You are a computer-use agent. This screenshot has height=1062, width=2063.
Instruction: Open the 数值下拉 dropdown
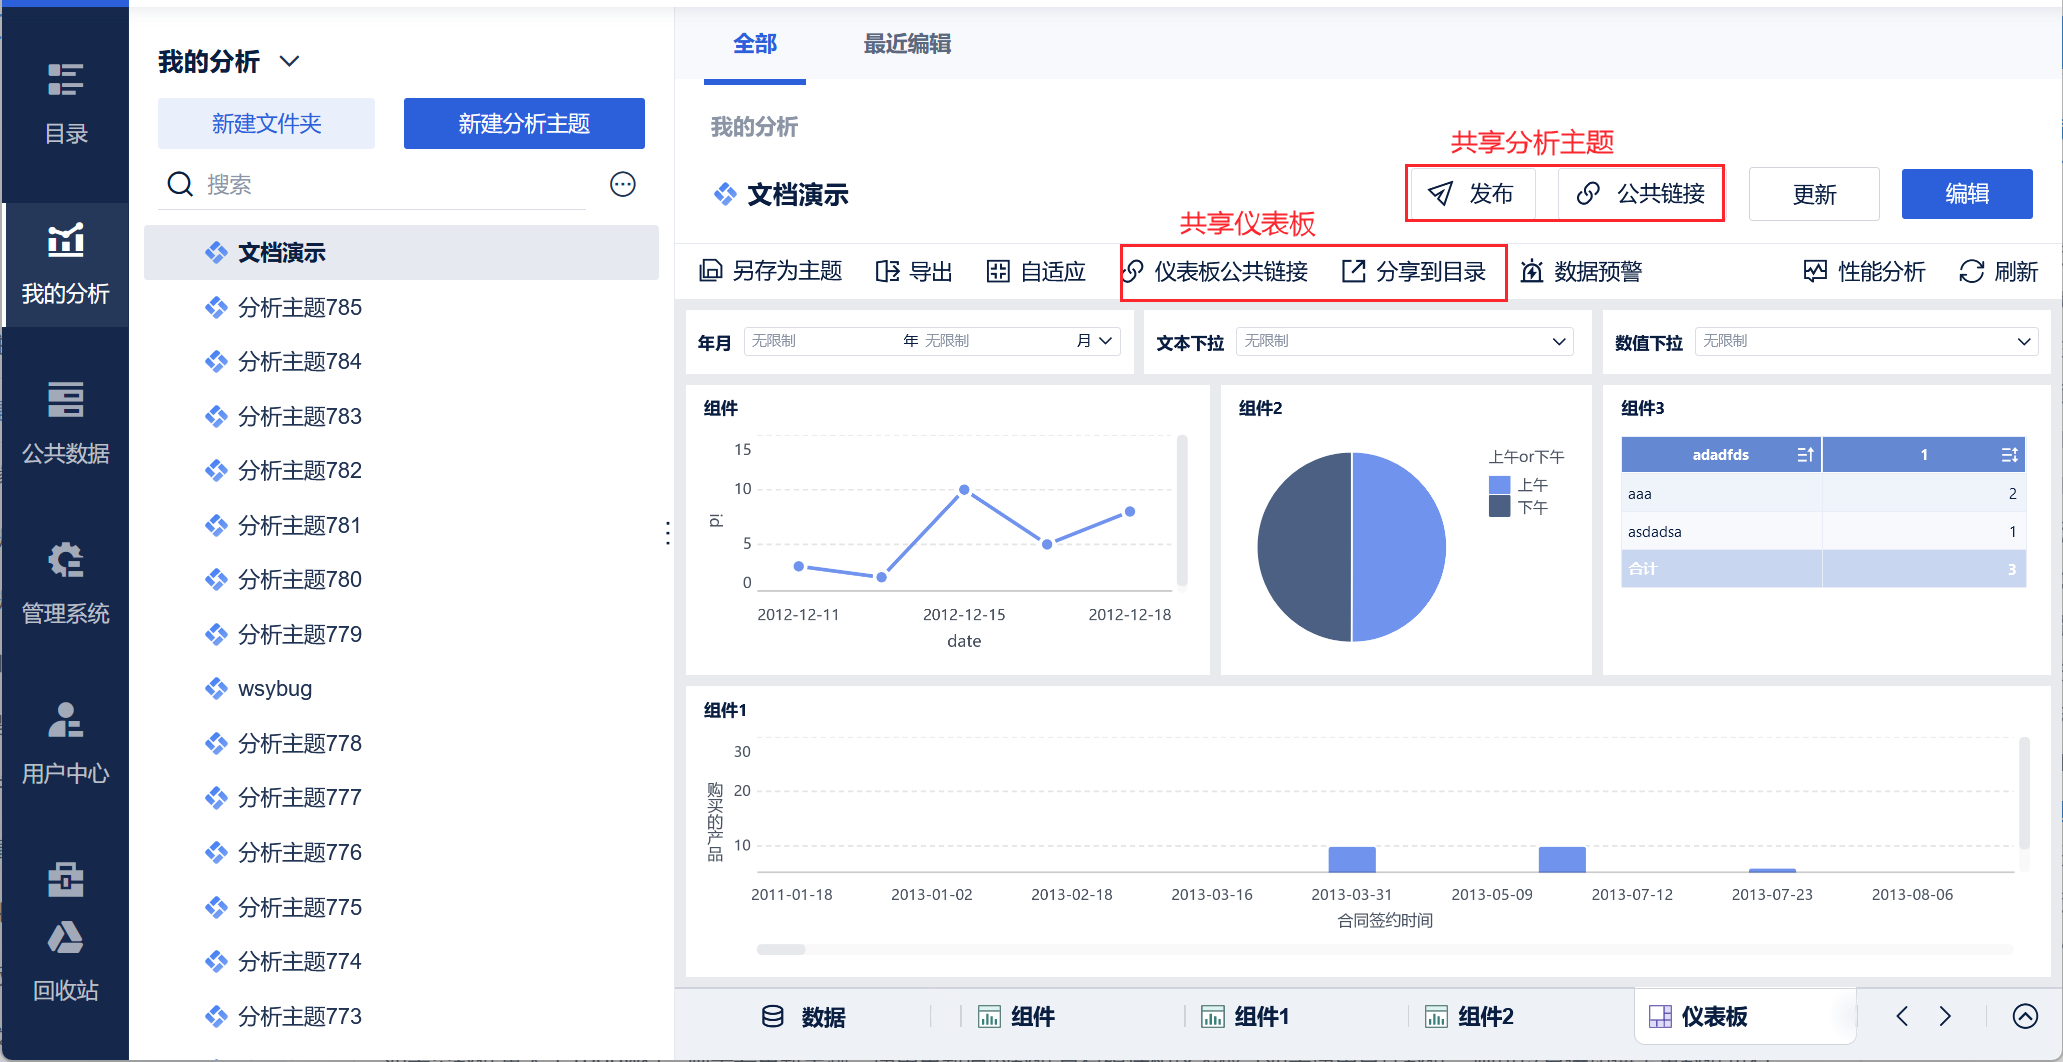(x=1867, y=341)
